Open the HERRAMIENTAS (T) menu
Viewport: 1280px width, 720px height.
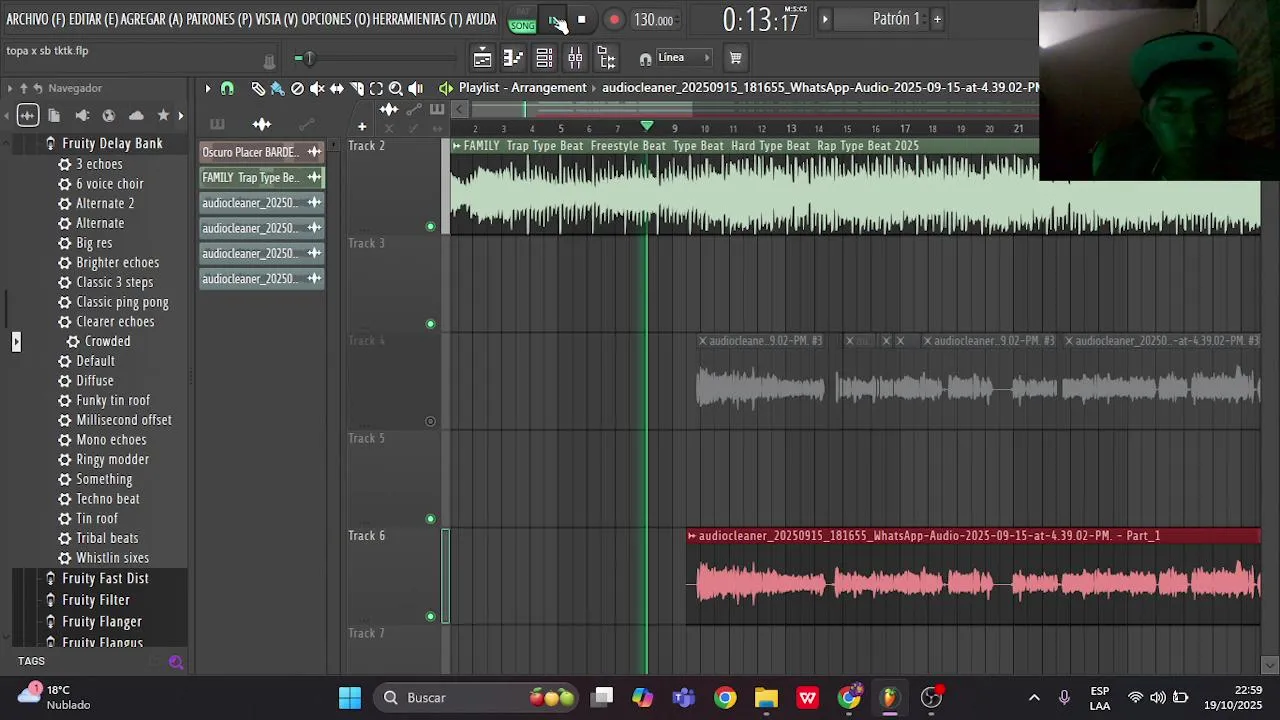click(x=417, y=20)
